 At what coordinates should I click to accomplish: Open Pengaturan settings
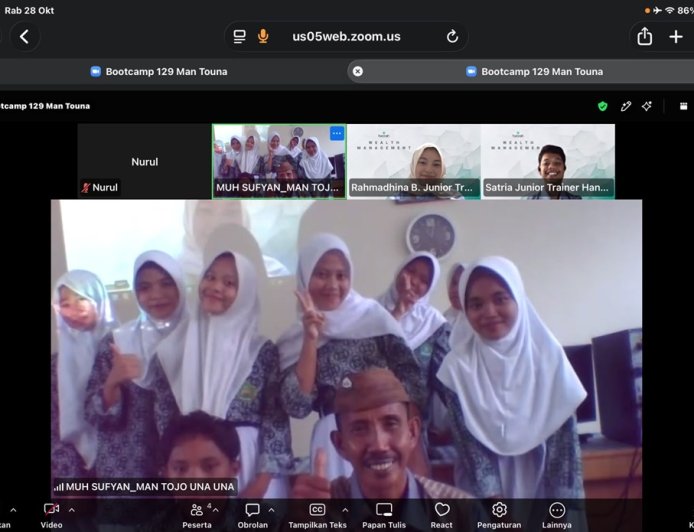pyautogui.click(x=499, y=516)
